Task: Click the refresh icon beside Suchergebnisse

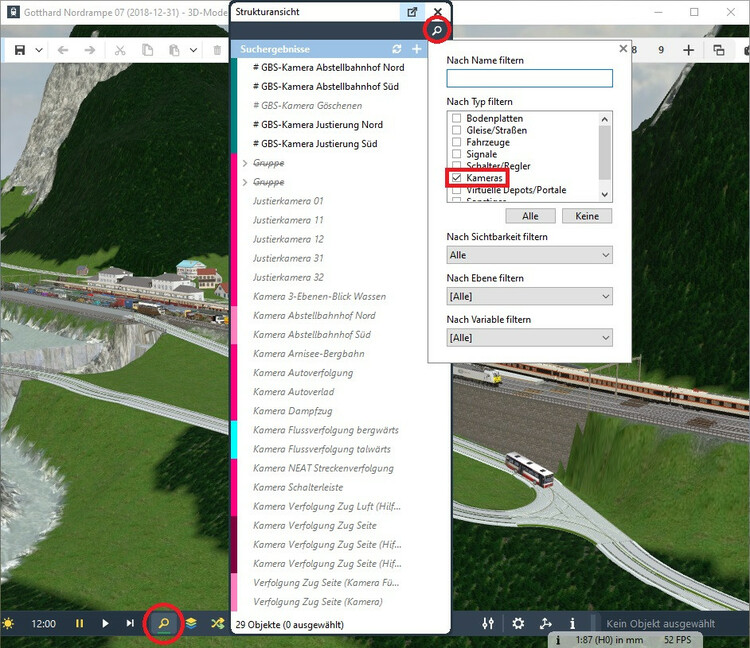Action: [397, 49]
